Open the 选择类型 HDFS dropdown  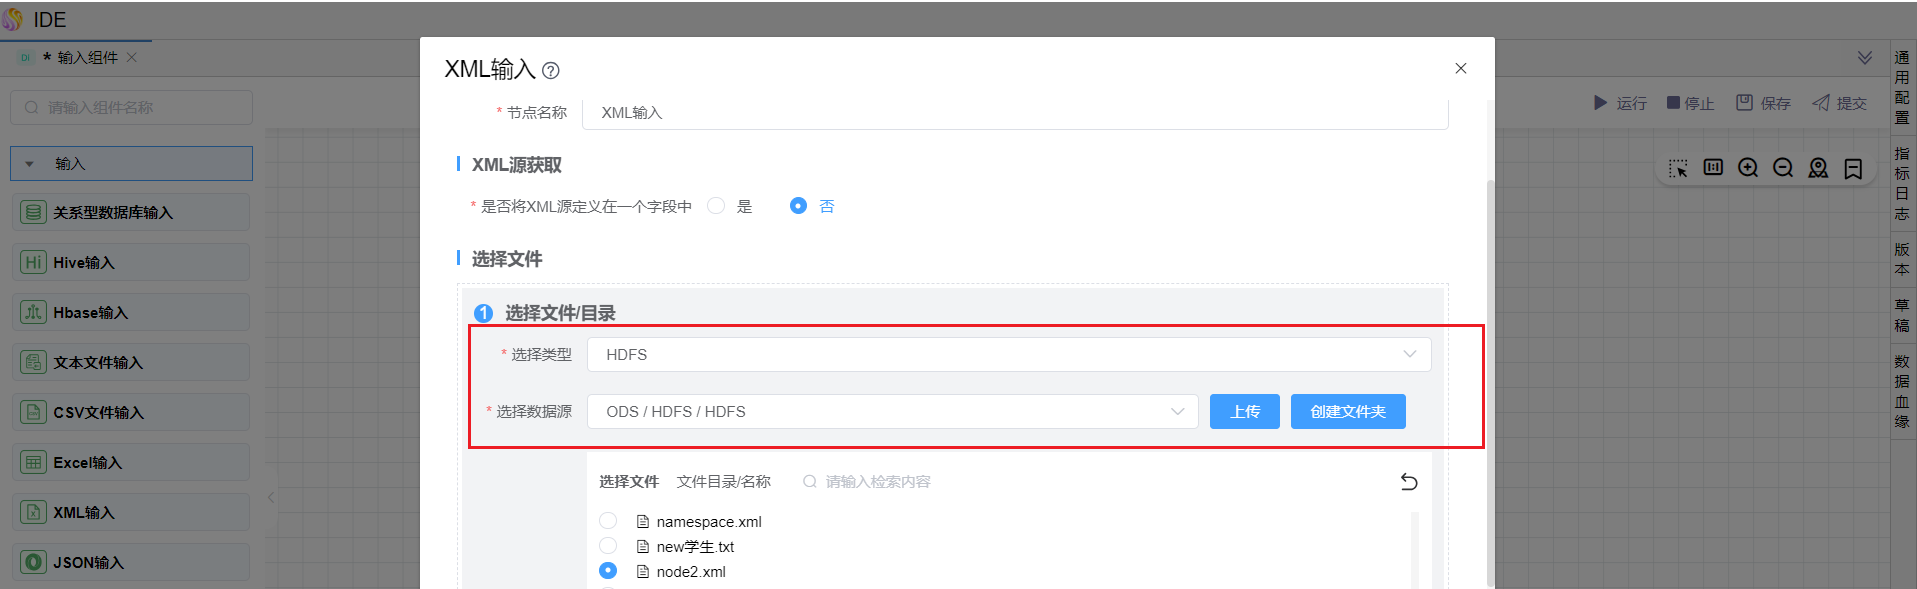pyautogui.click(x=1008, y=355)
